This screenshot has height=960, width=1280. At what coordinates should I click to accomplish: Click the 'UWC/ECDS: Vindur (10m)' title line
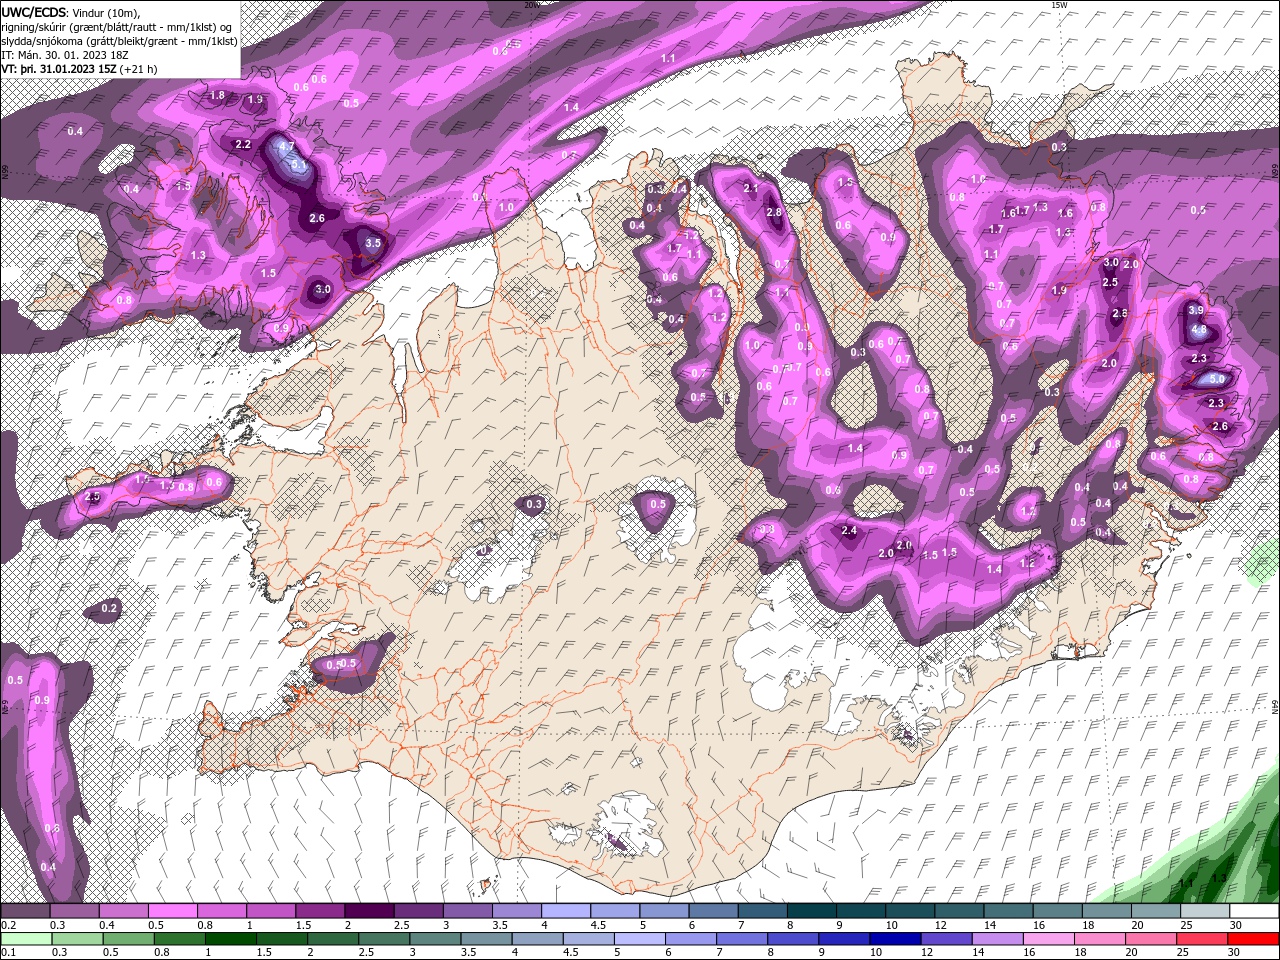point(71,11)
